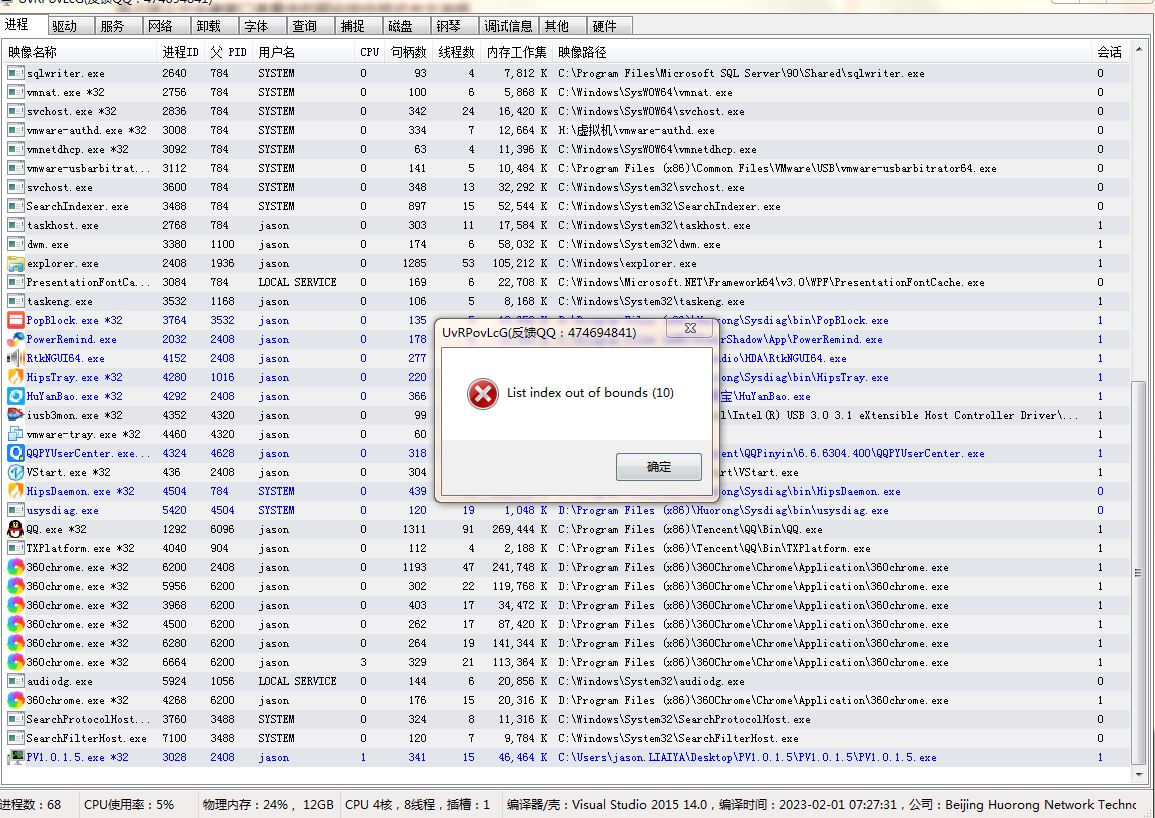Click the dwm.exe process icon
This screenshot has width=1155, height=818.
point(15,244)
